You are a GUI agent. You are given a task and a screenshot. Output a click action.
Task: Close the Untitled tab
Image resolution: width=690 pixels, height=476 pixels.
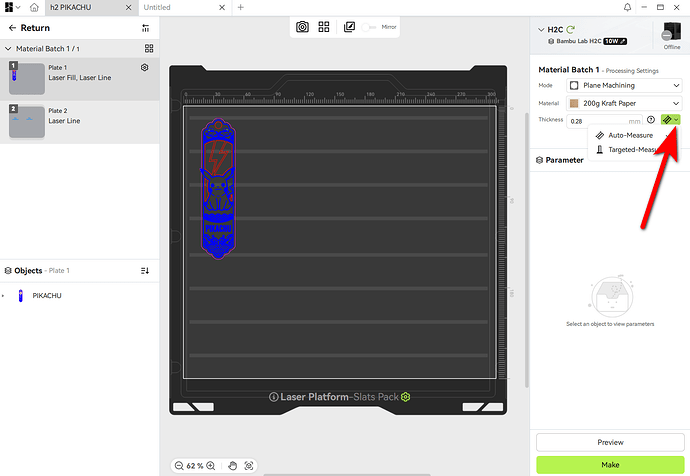pos(222,7)
